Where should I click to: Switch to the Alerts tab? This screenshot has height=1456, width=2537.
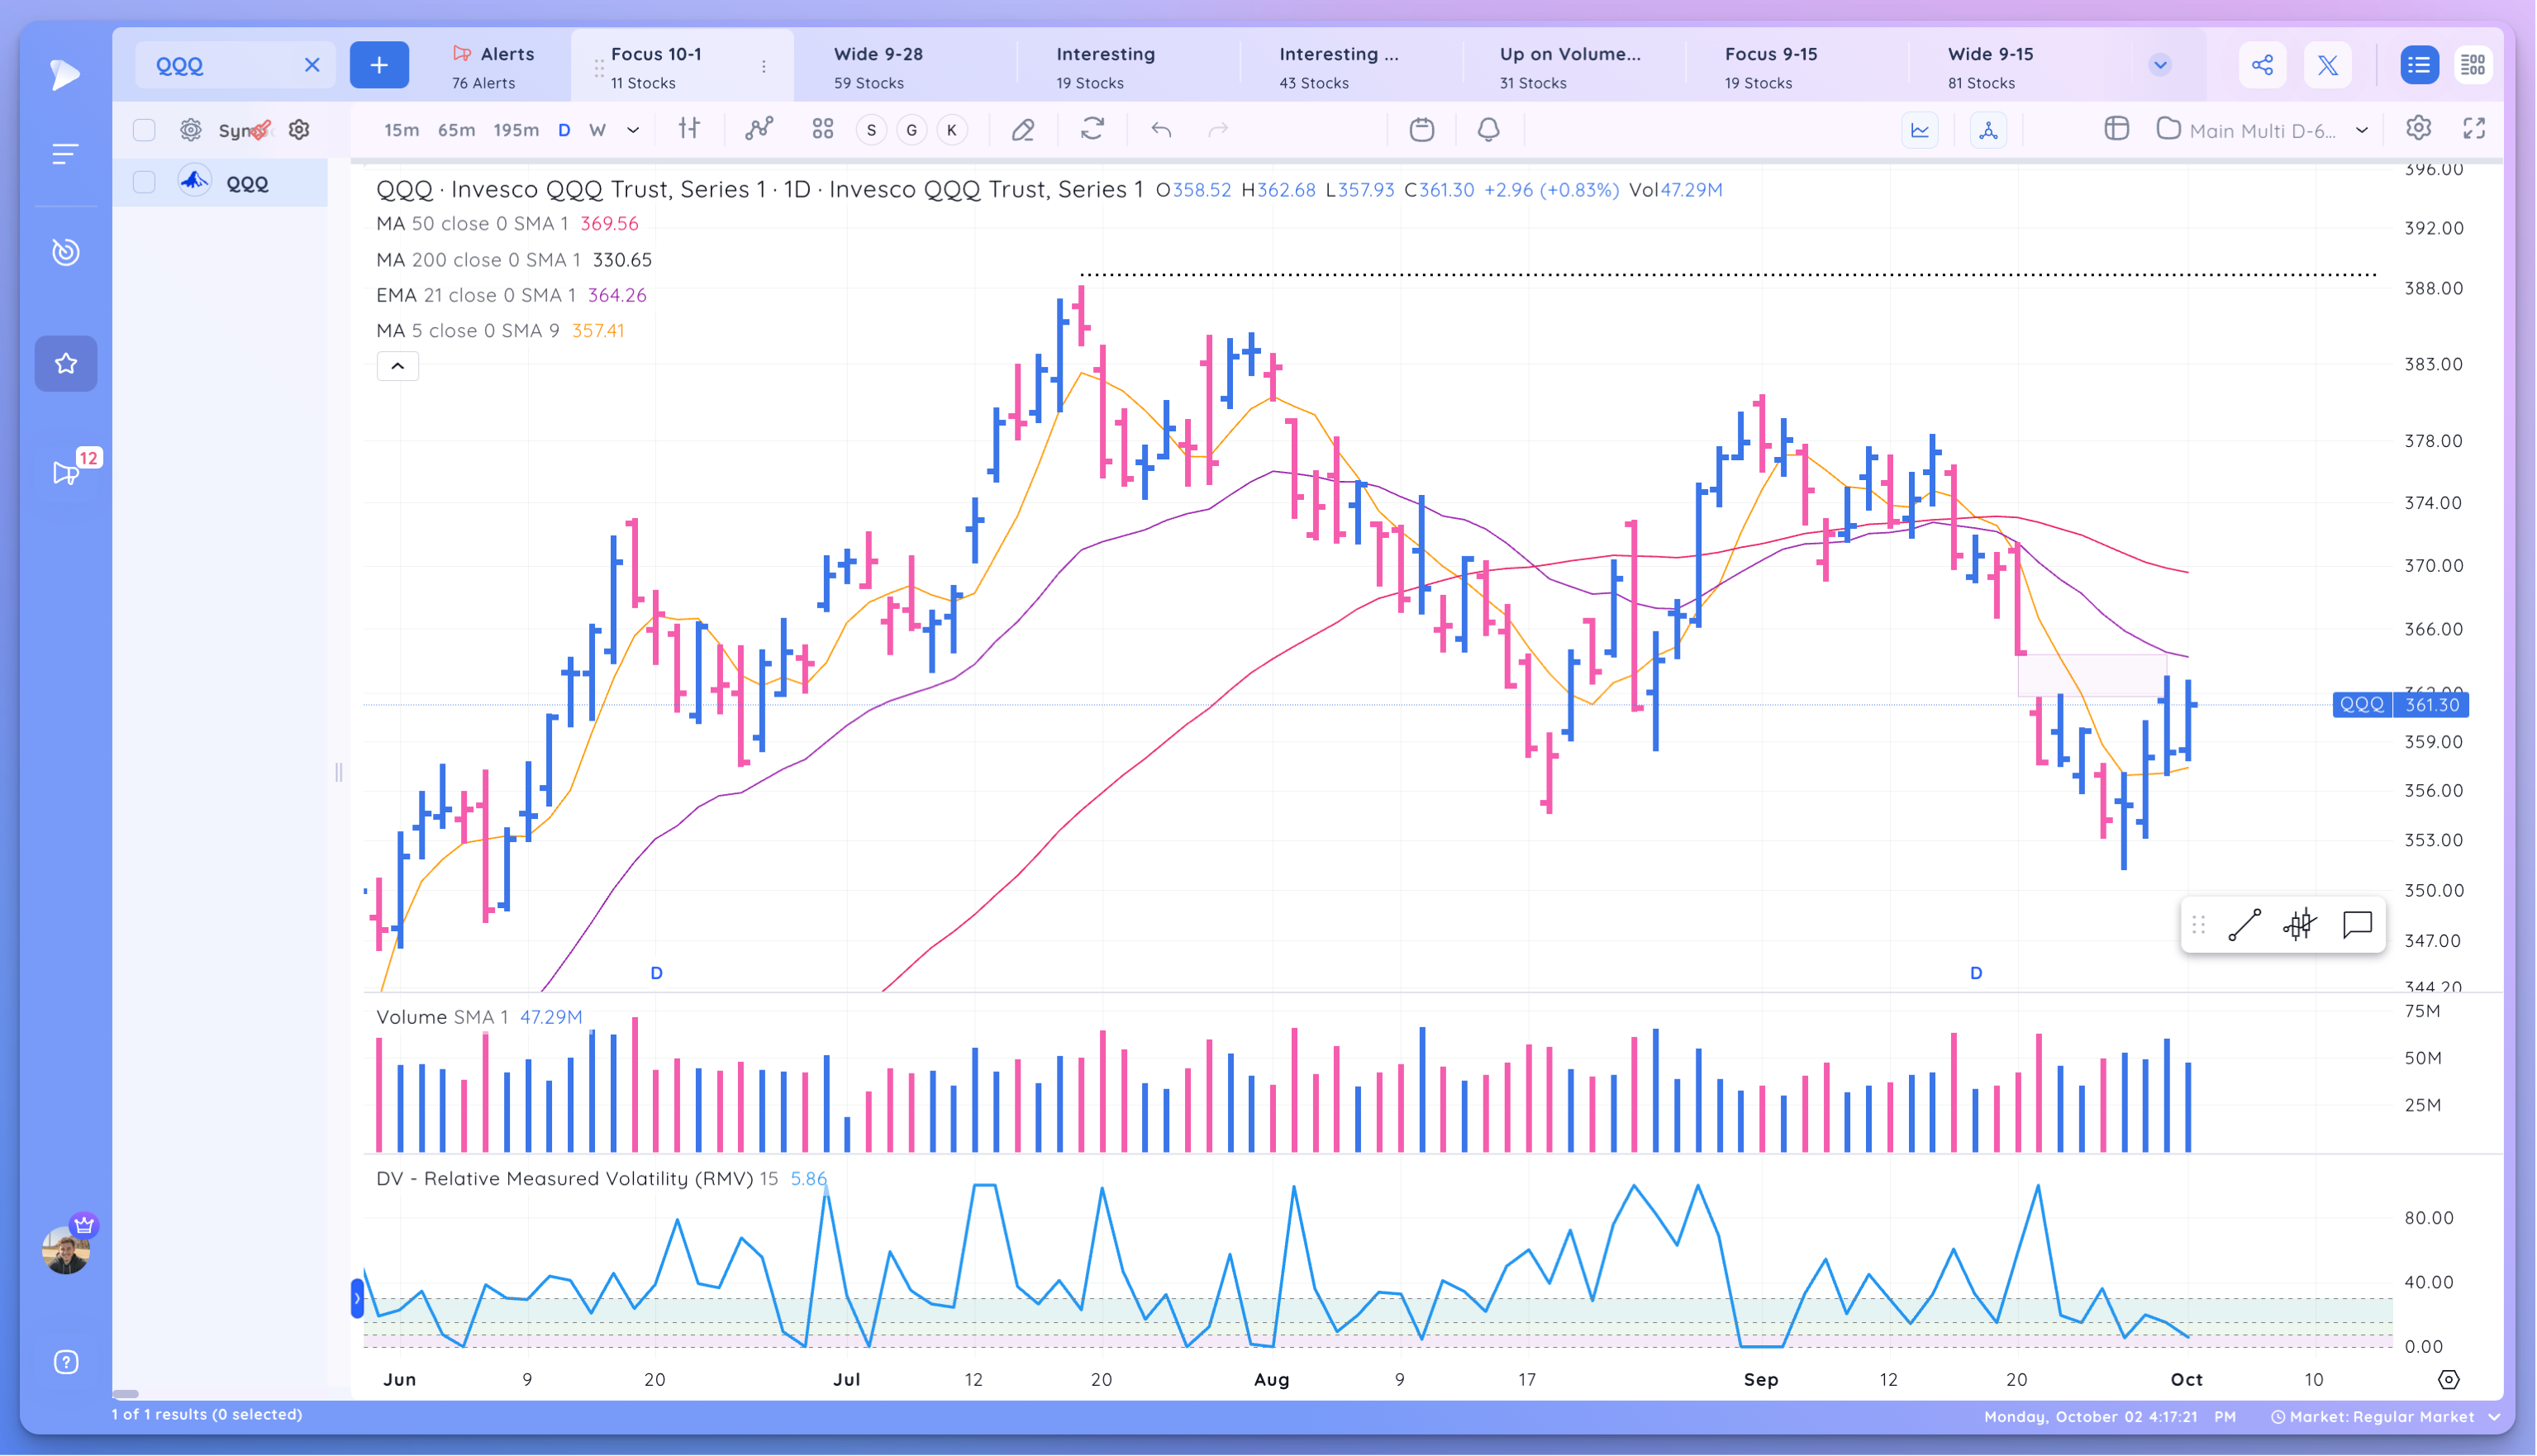[494, 66]
